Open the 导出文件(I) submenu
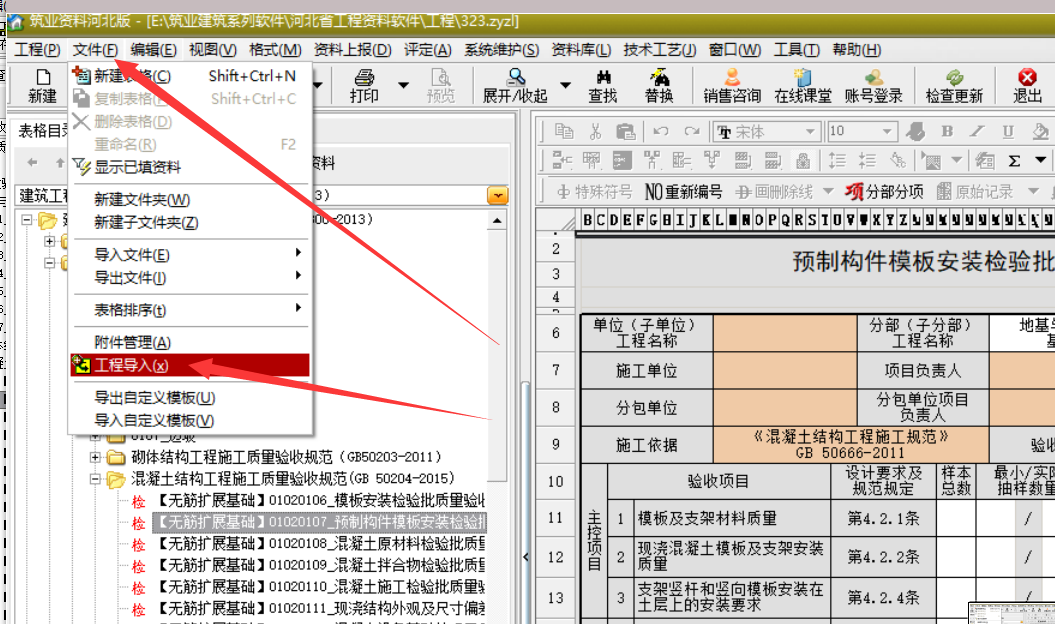1055x624 pixels. 190,278
